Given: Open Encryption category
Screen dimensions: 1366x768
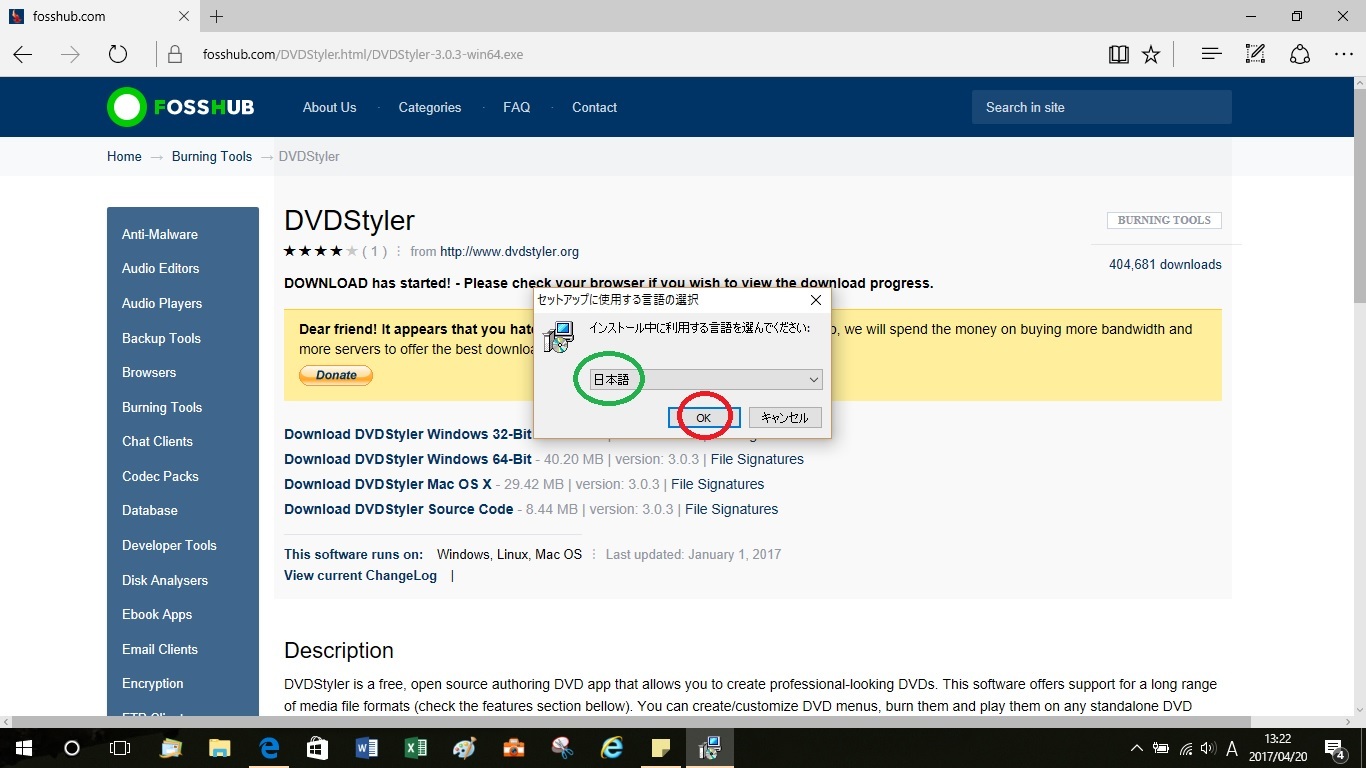Looking at the screenshot, I should (153, 683).
